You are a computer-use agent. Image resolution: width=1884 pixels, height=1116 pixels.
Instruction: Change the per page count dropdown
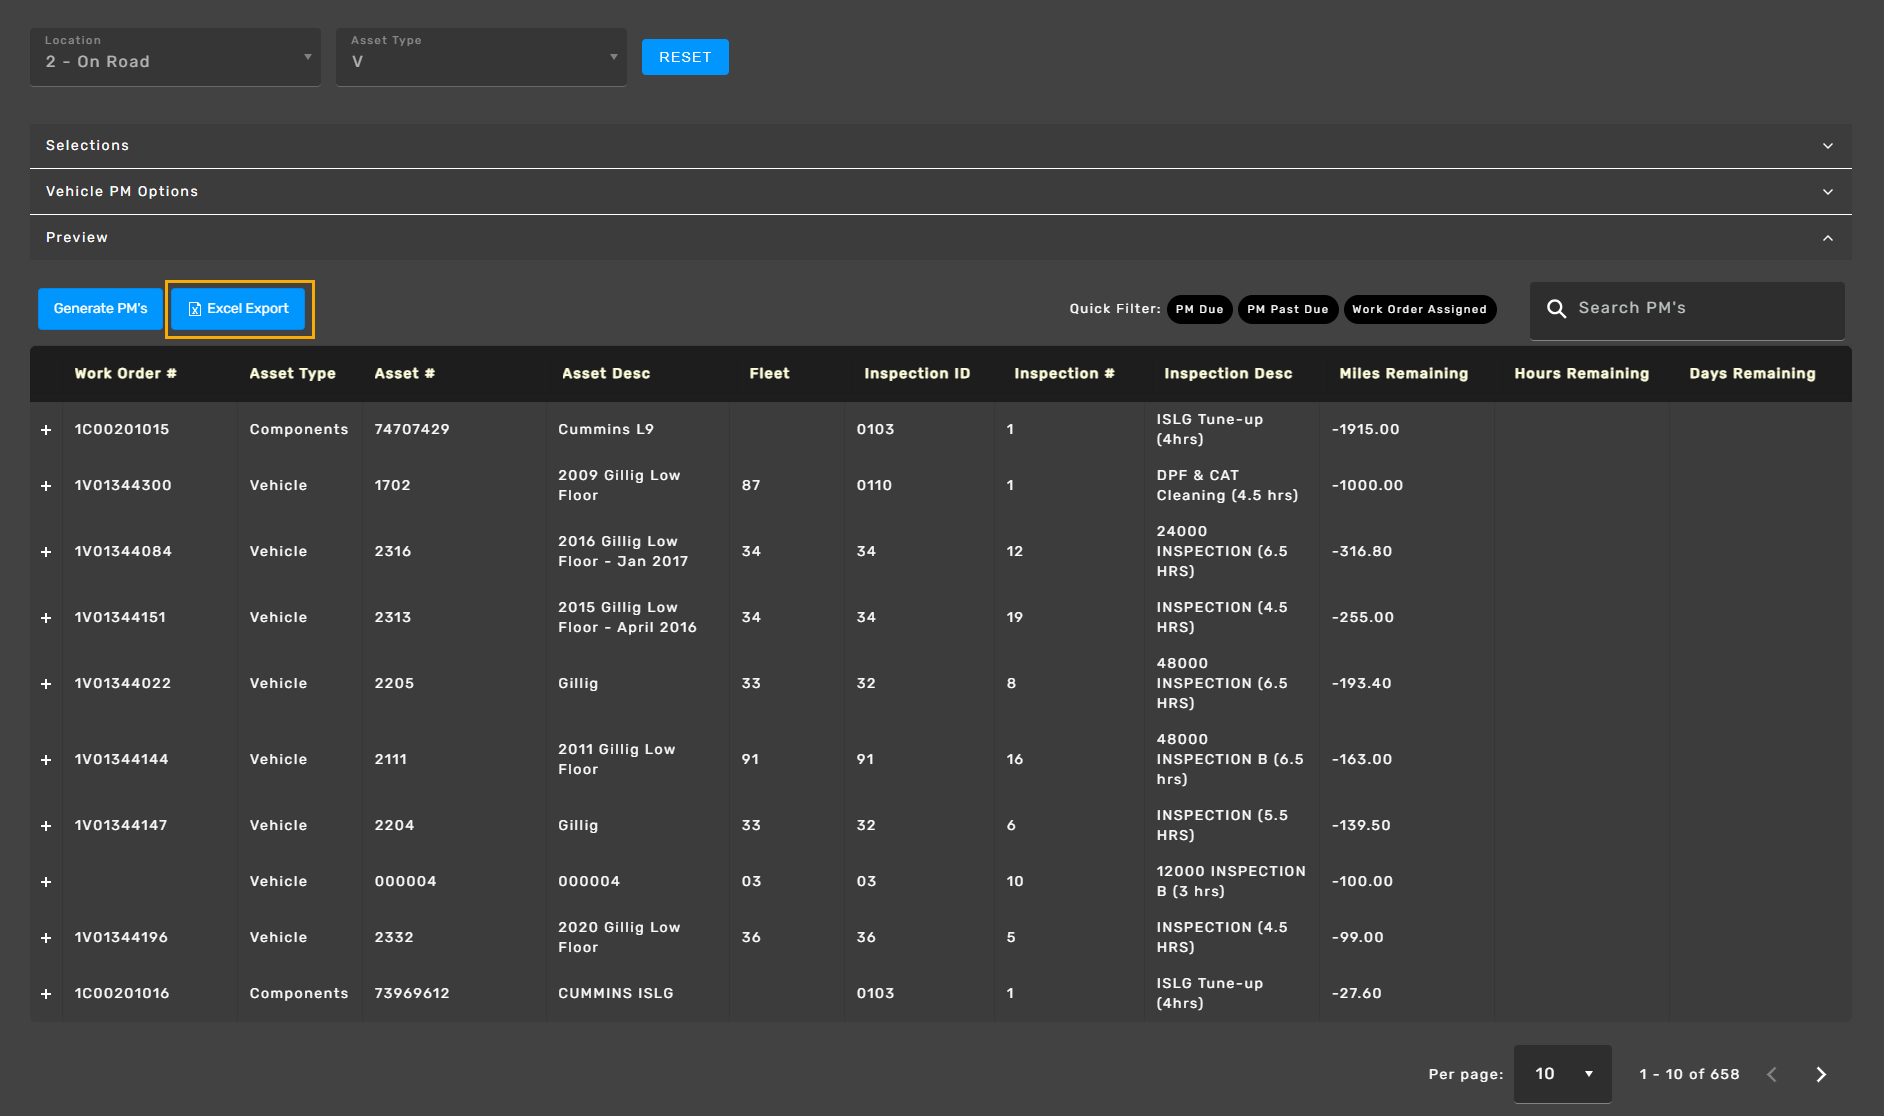click(1562, 1074)
